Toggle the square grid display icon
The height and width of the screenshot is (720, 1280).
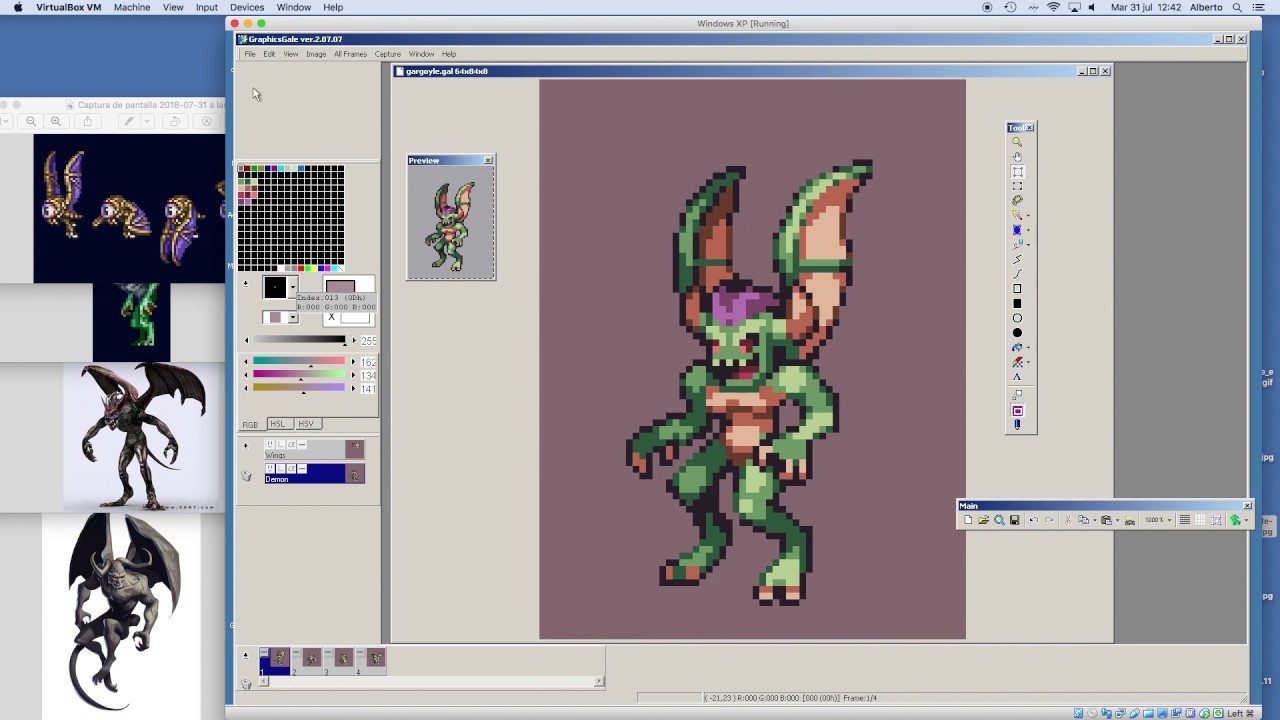click(1200, 520)
